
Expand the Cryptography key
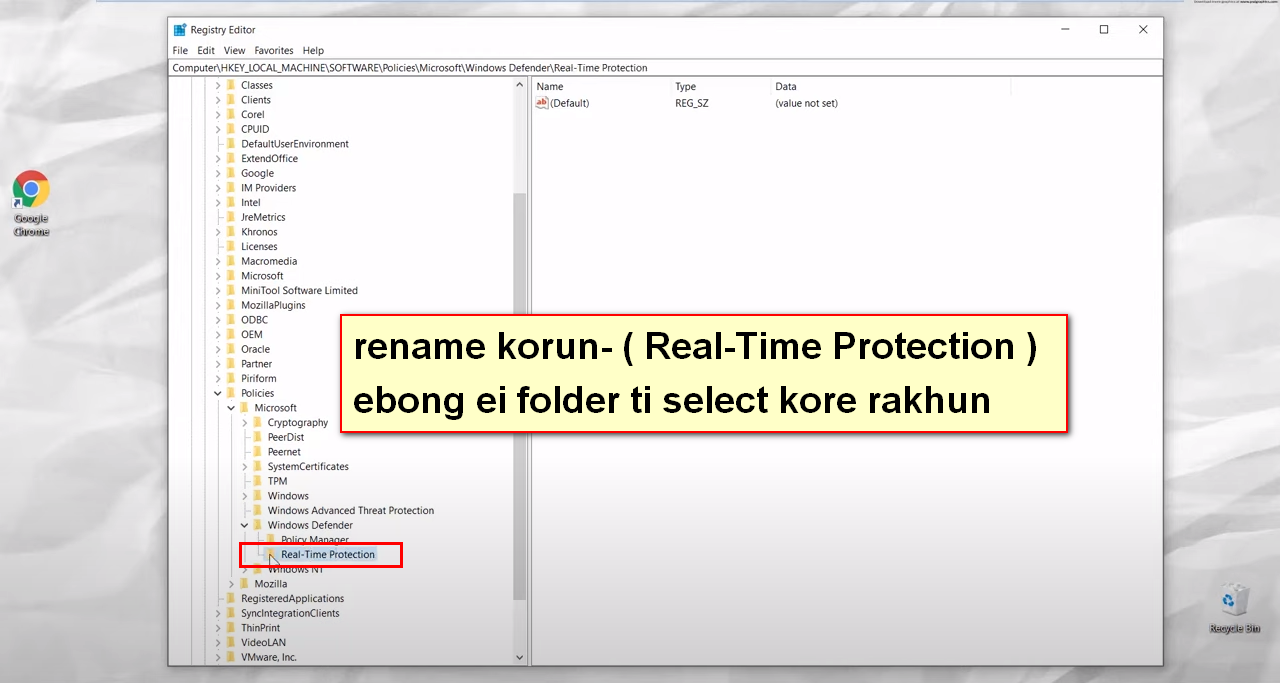(x=245, y=422)
